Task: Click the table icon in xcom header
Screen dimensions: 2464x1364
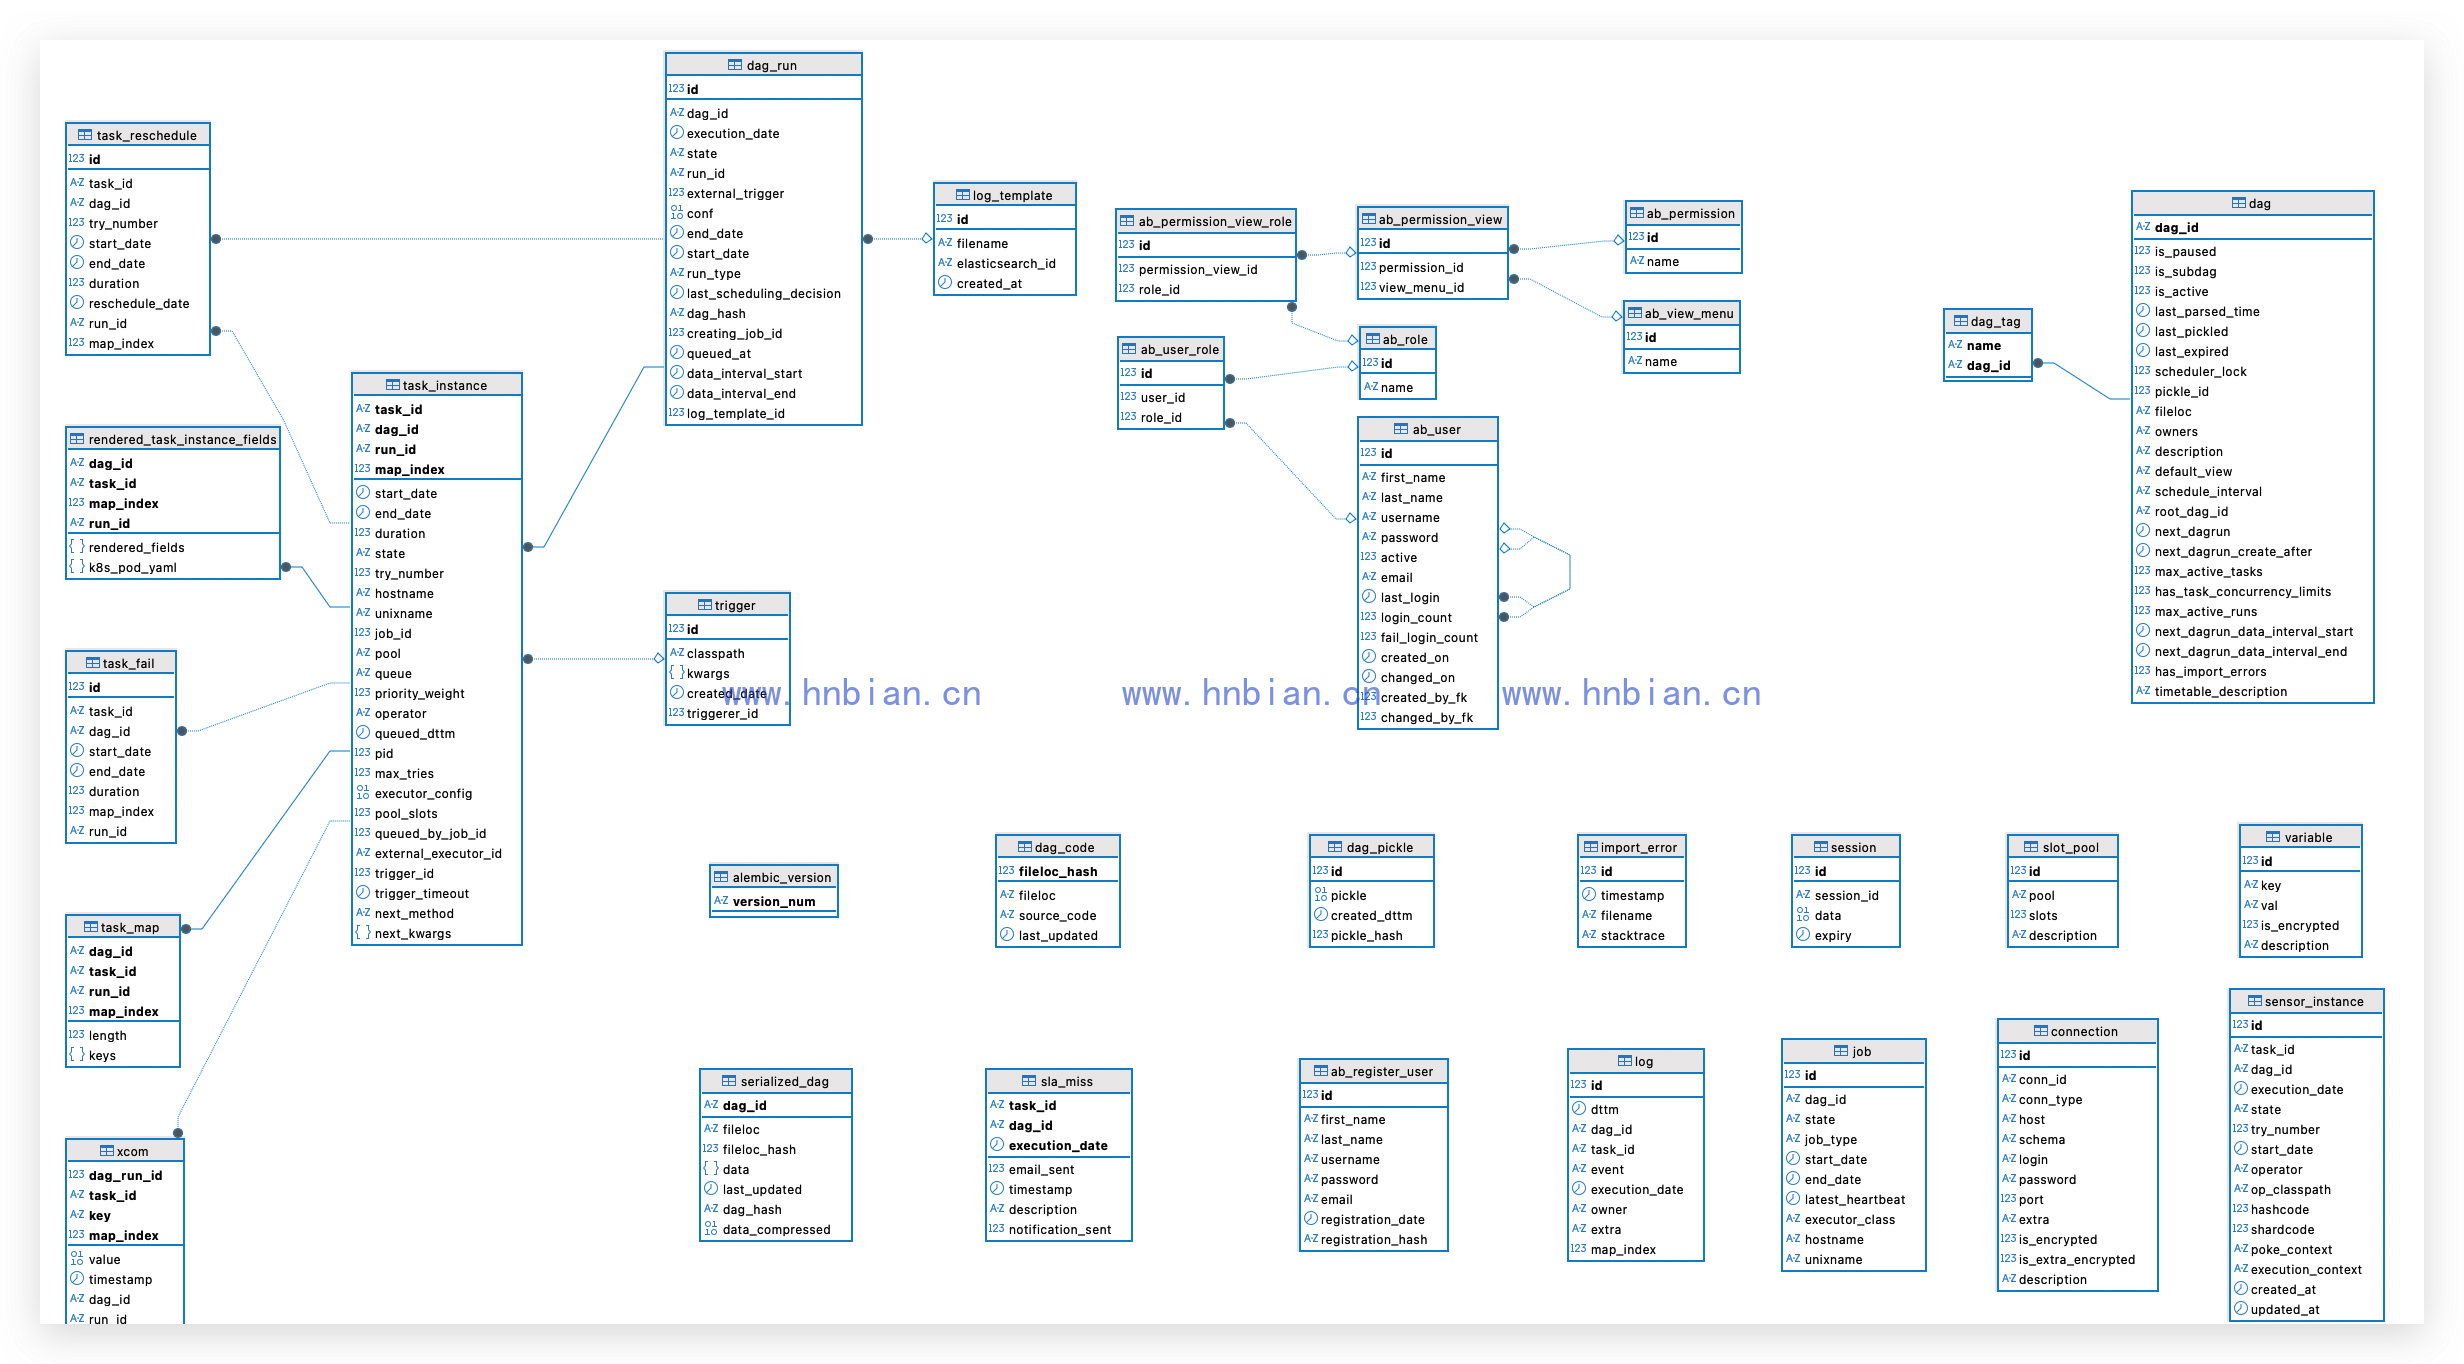Action: (x=107, y=1151)
